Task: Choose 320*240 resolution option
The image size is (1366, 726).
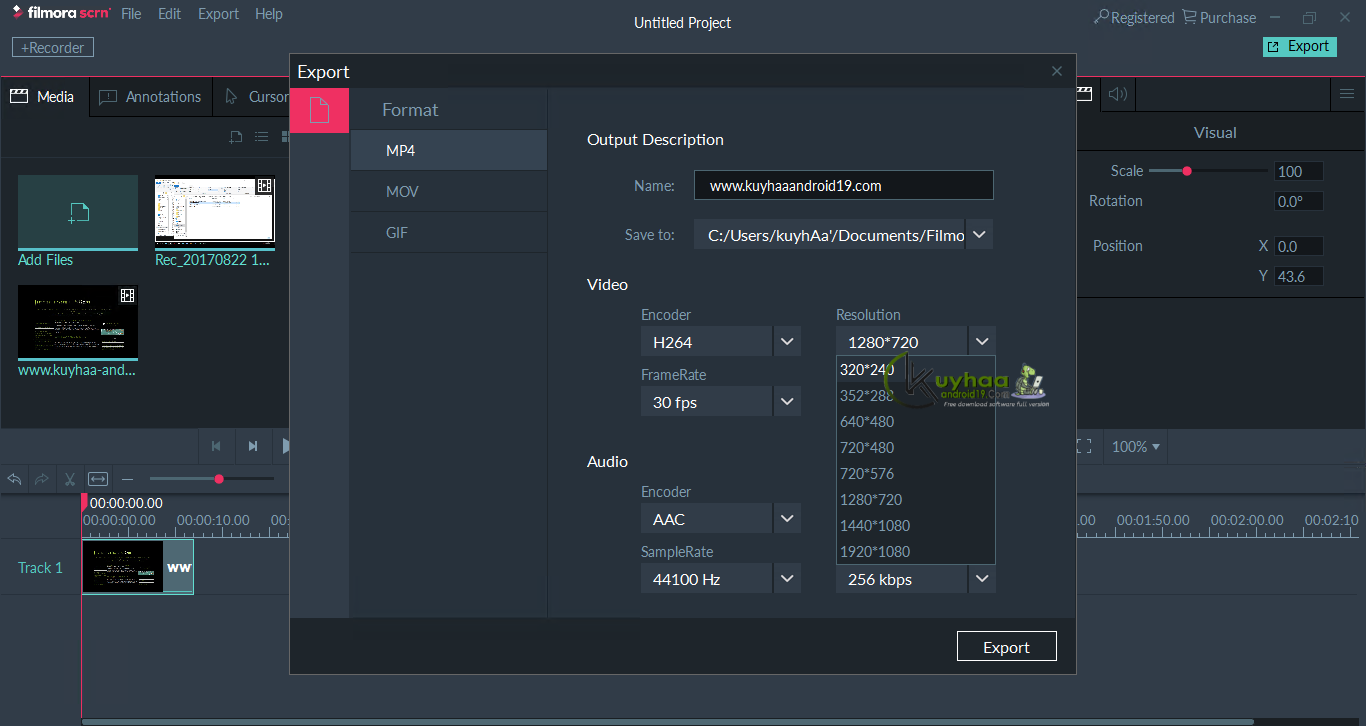Action: click(916, 369)
